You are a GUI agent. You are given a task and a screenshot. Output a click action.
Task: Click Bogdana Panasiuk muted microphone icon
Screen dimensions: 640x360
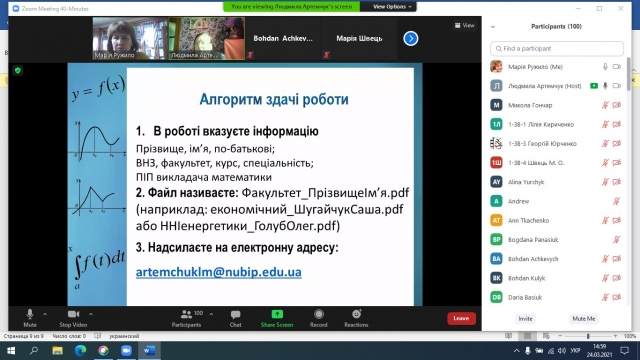(617, 240)
